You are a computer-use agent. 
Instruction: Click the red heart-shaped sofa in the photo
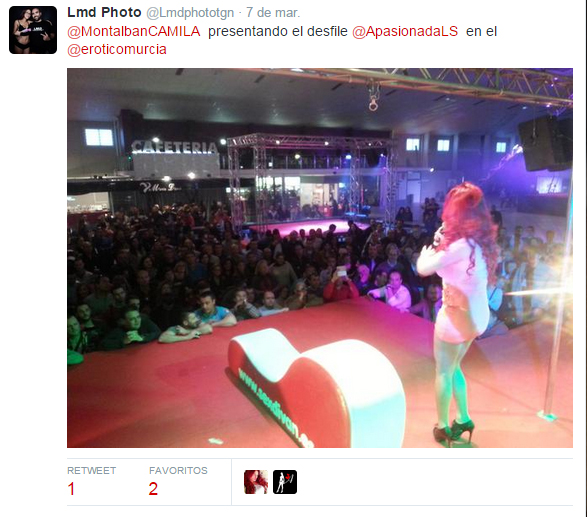coord(317,387)
